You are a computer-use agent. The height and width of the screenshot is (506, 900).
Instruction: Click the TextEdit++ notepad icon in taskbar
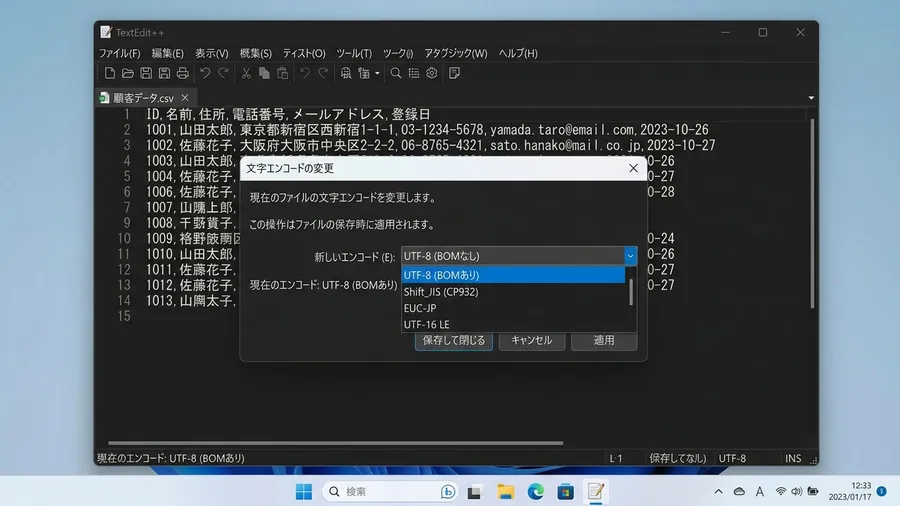pyautogui.click(x=595, y=492)
